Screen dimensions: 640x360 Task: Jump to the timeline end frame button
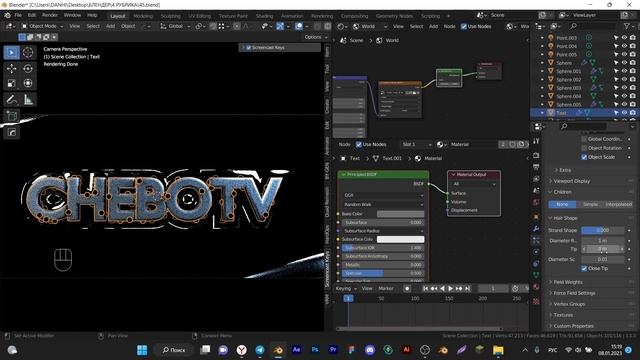pos(468,289)
